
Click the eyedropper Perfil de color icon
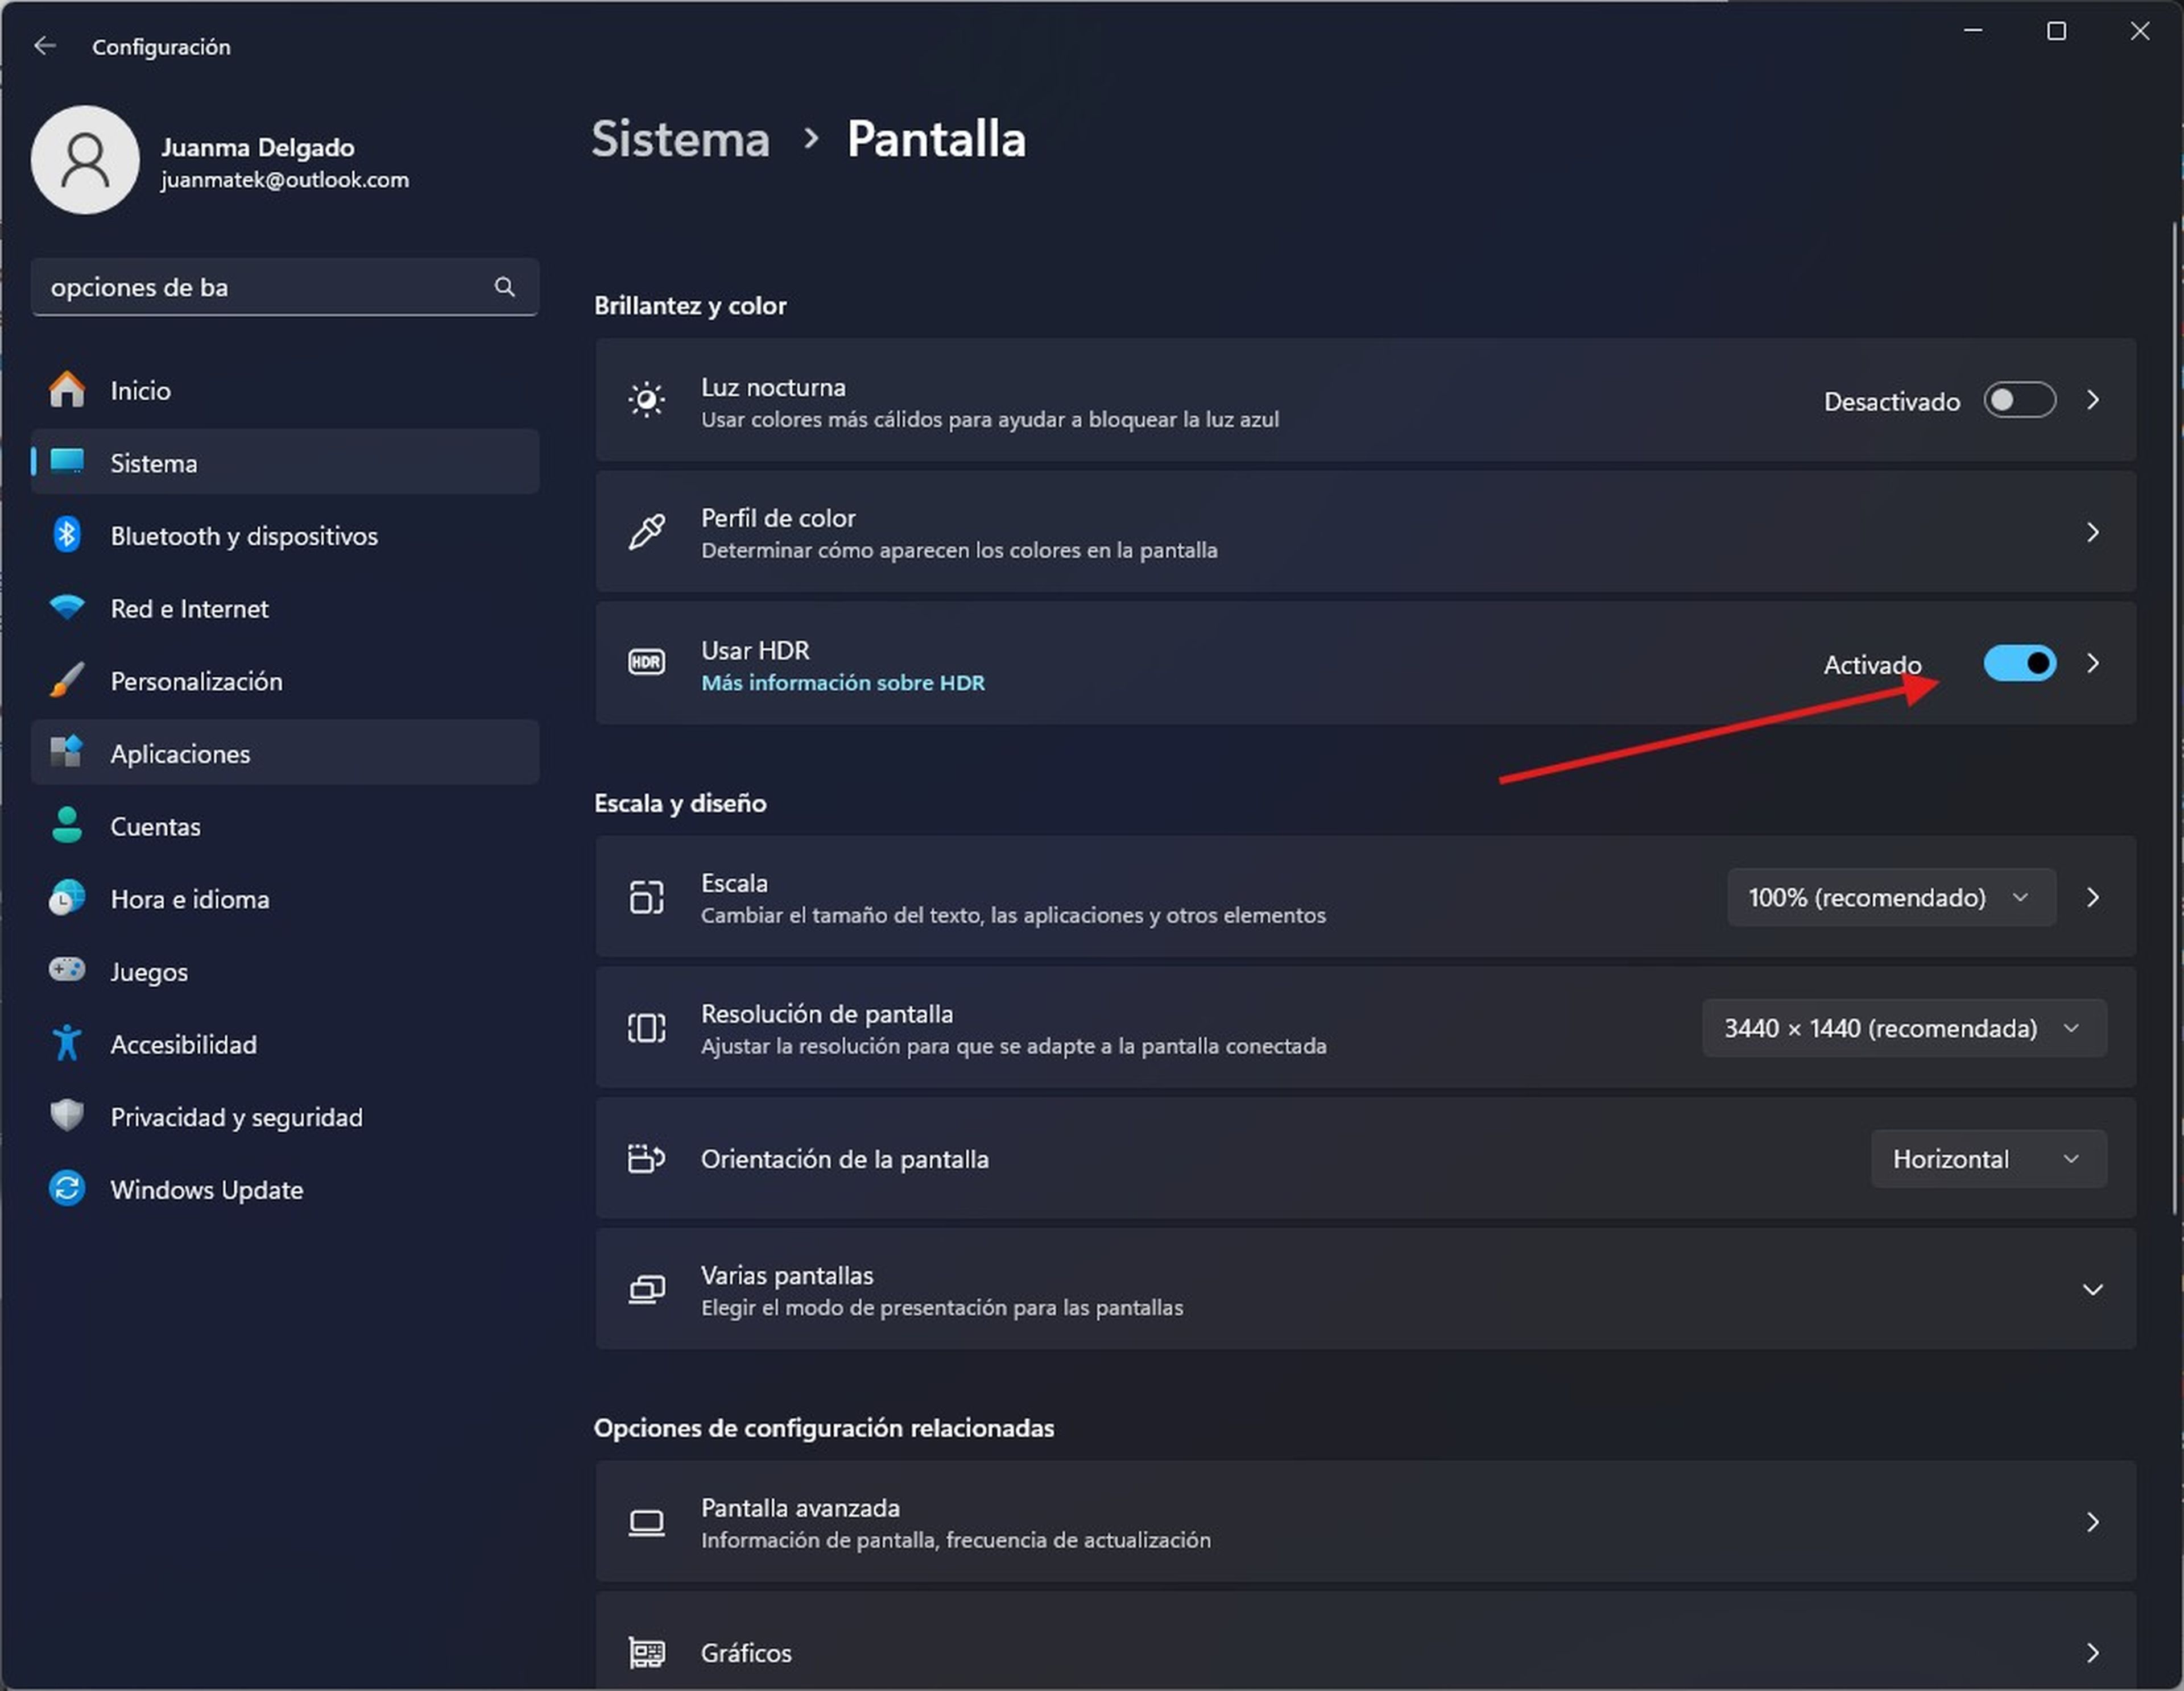tap(646, 532)
